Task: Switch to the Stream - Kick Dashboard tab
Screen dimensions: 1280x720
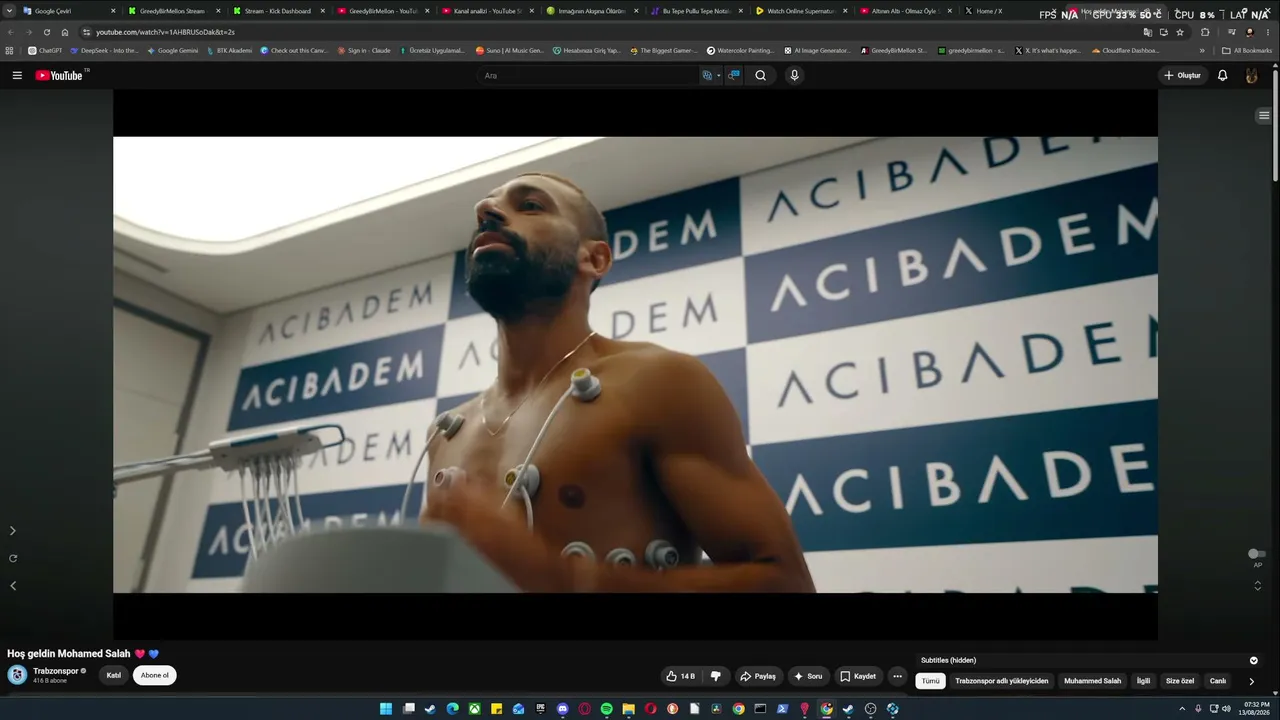Action: point(280,11)
